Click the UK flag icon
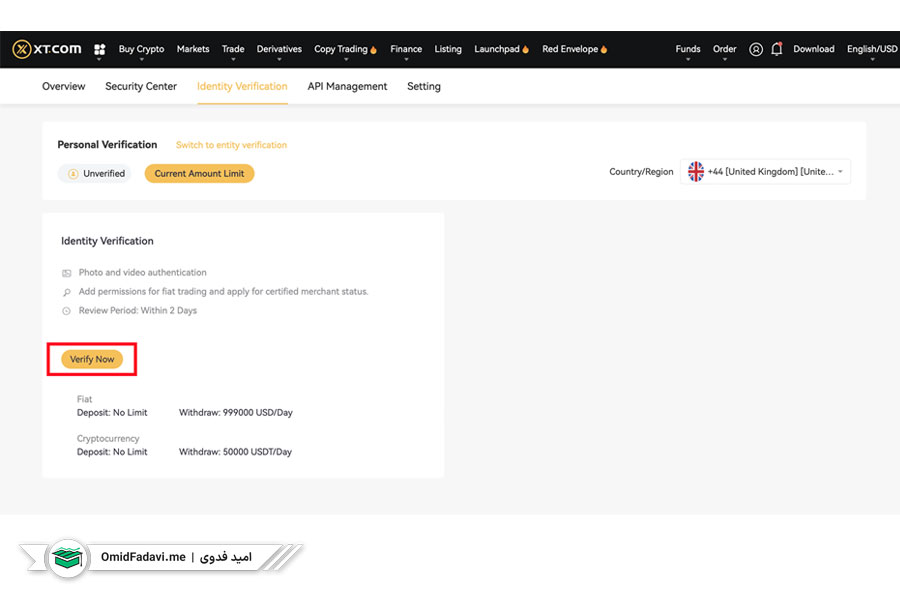This screenshot has width=900, height=600. (x=696, y=172)
